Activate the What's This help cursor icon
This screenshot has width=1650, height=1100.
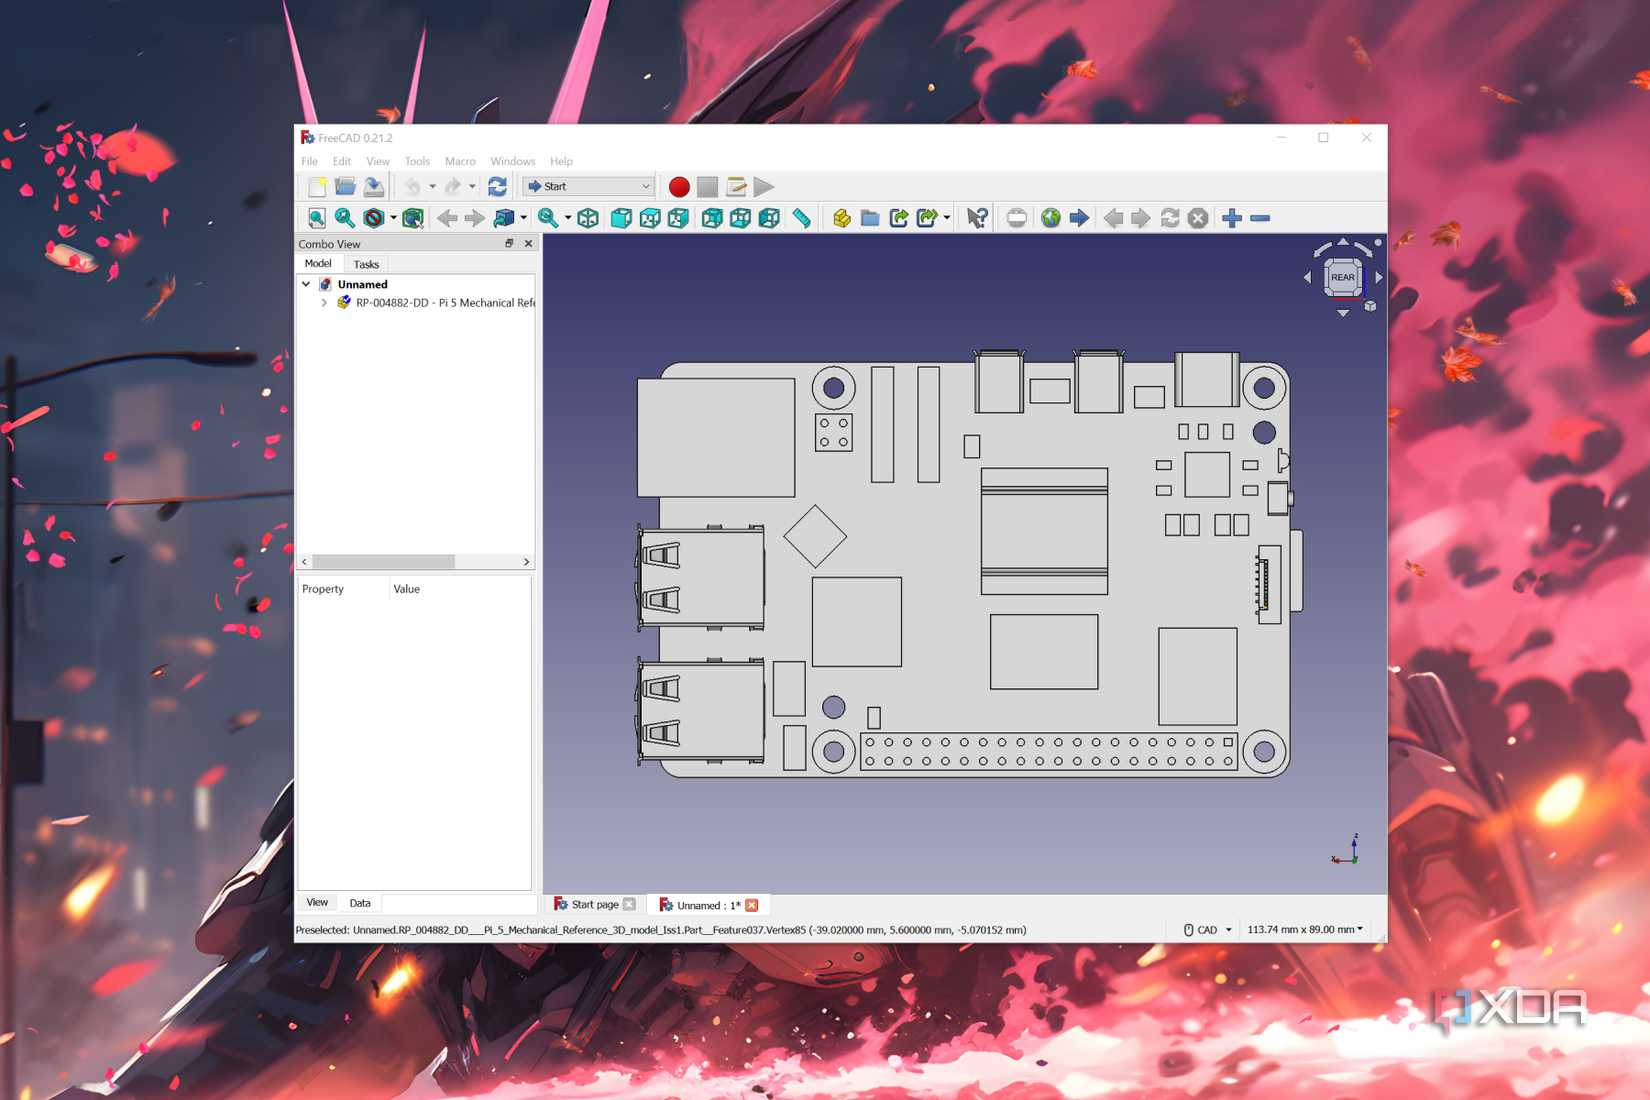coord(977,218)
